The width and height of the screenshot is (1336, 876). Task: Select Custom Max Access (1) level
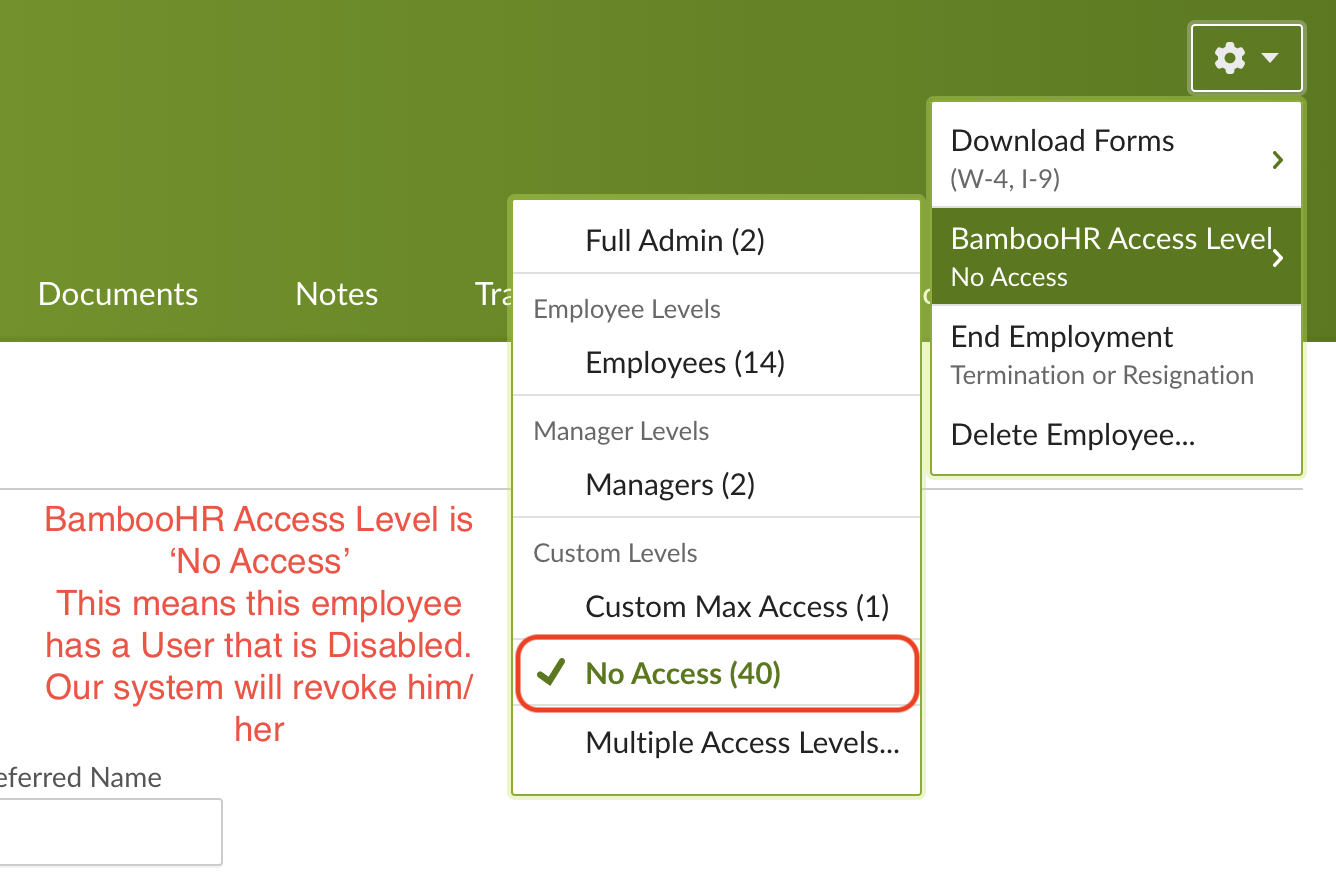tap(716, 606)
